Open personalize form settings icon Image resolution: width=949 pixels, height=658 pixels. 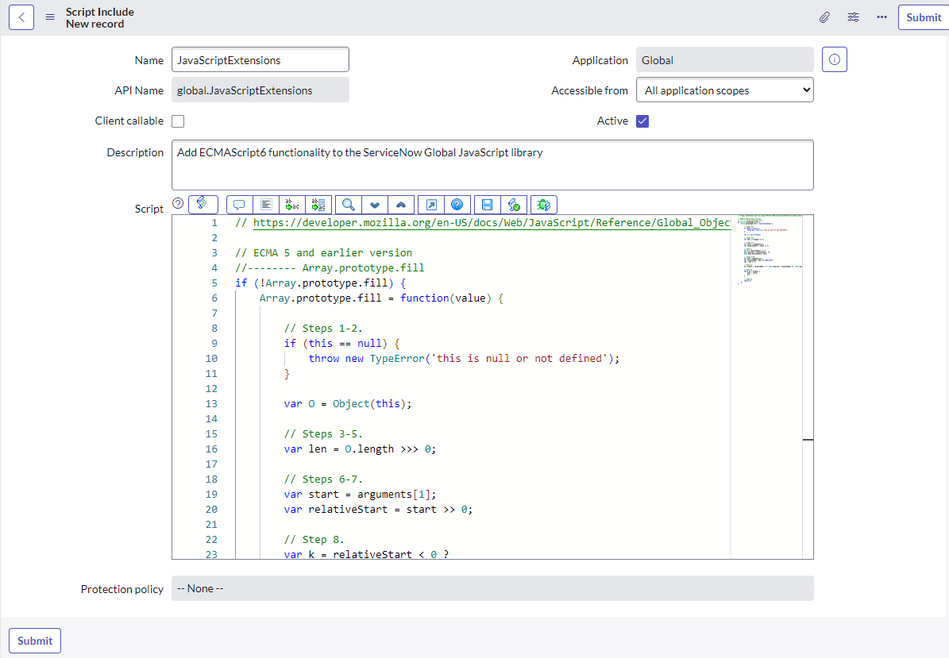[853, 17]
